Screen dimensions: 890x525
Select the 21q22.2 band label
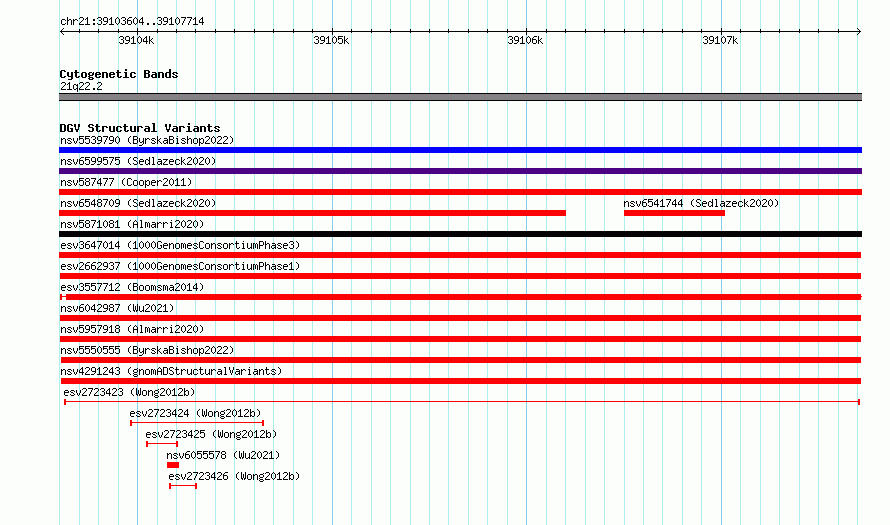81,86
